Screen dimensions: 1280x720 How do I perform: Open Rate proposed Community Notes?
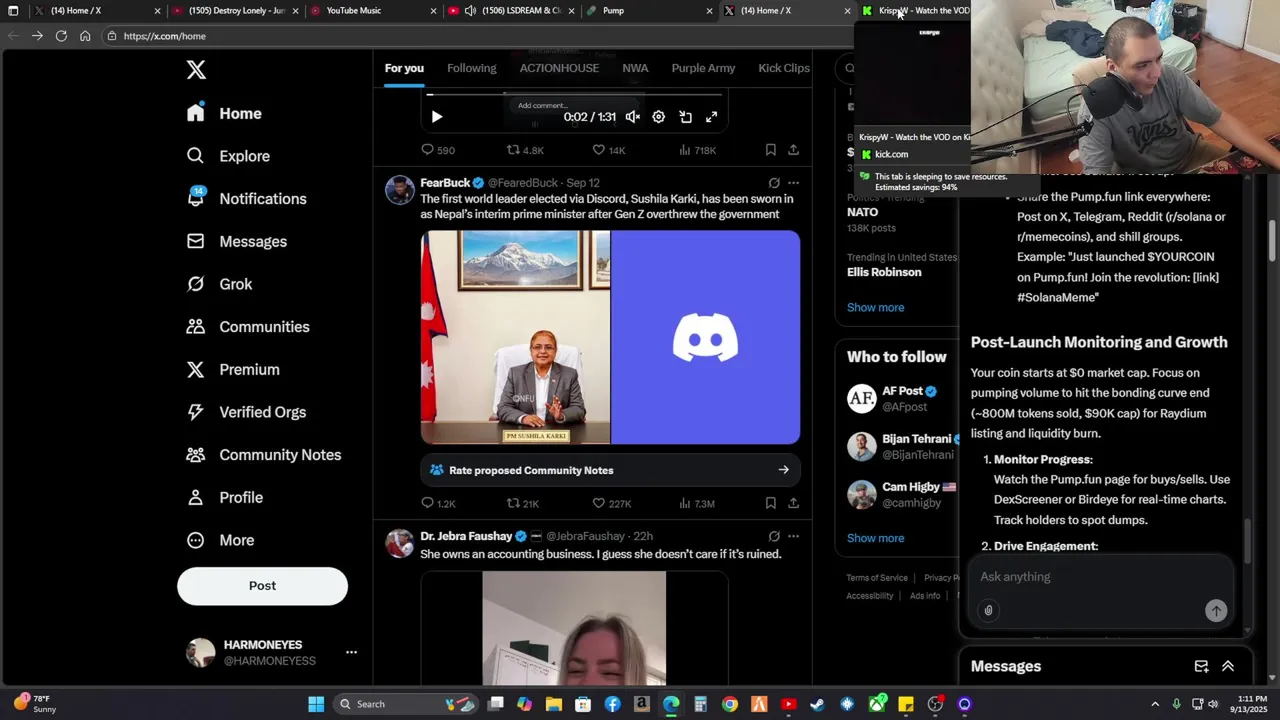(x=610, y=470)
